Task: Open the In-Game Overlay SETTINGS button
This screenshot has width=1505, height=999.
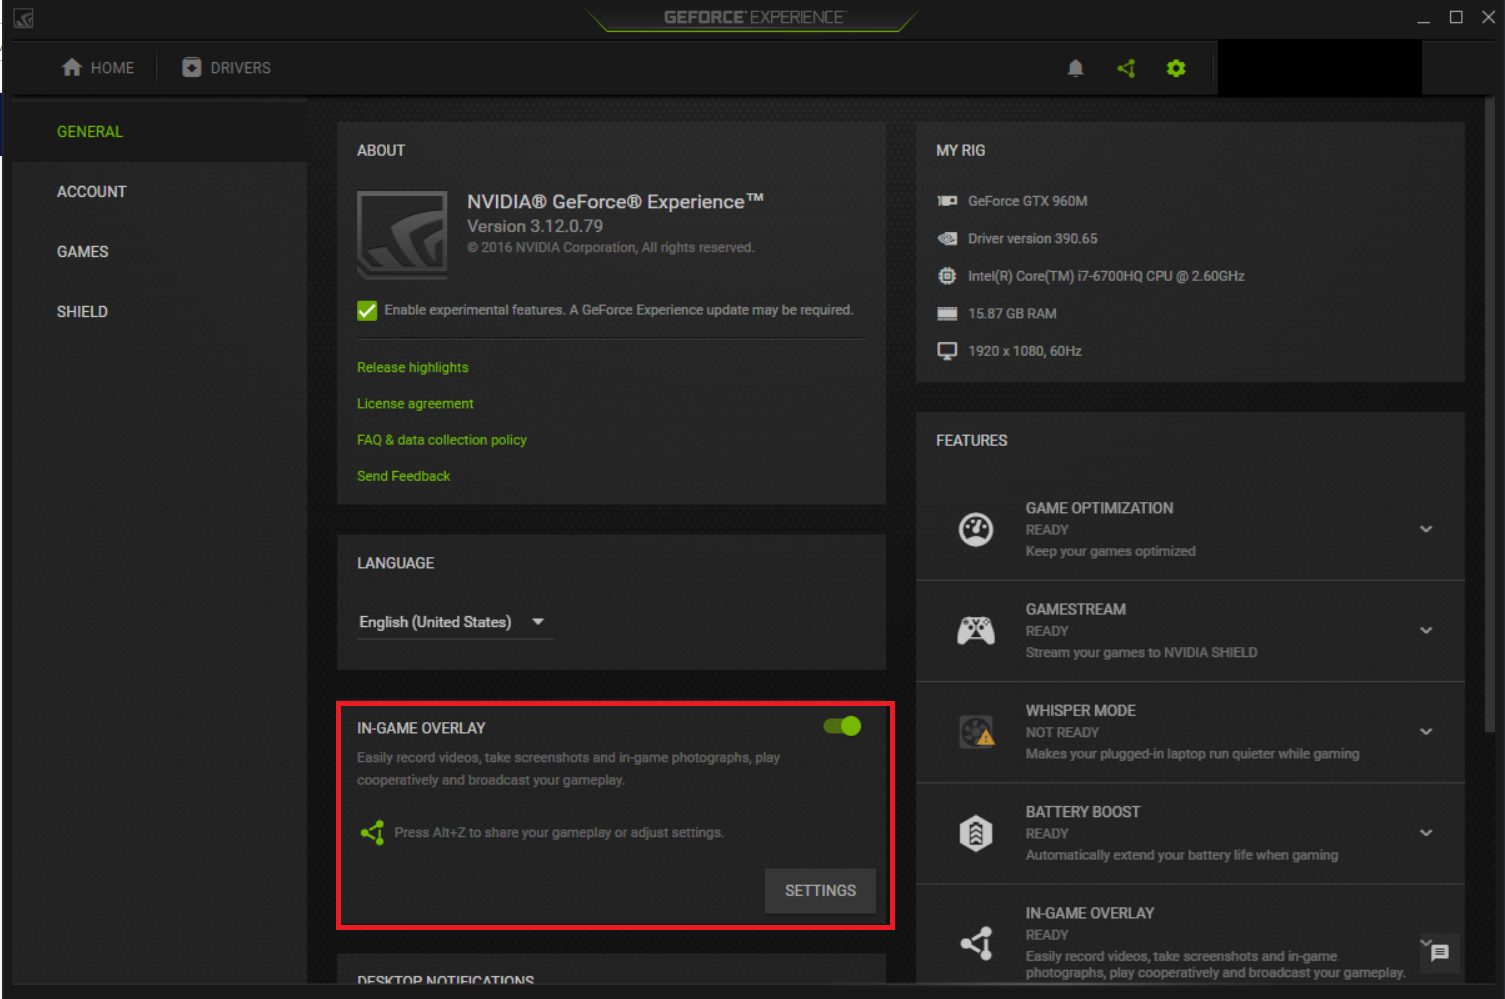Action: pos(820,891)
